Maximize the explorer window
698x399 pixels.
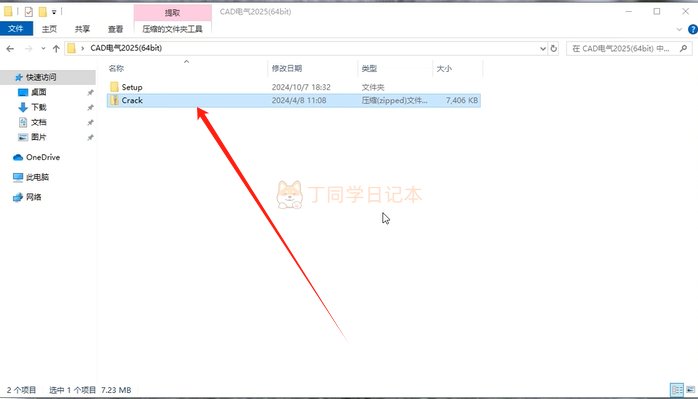657,12
